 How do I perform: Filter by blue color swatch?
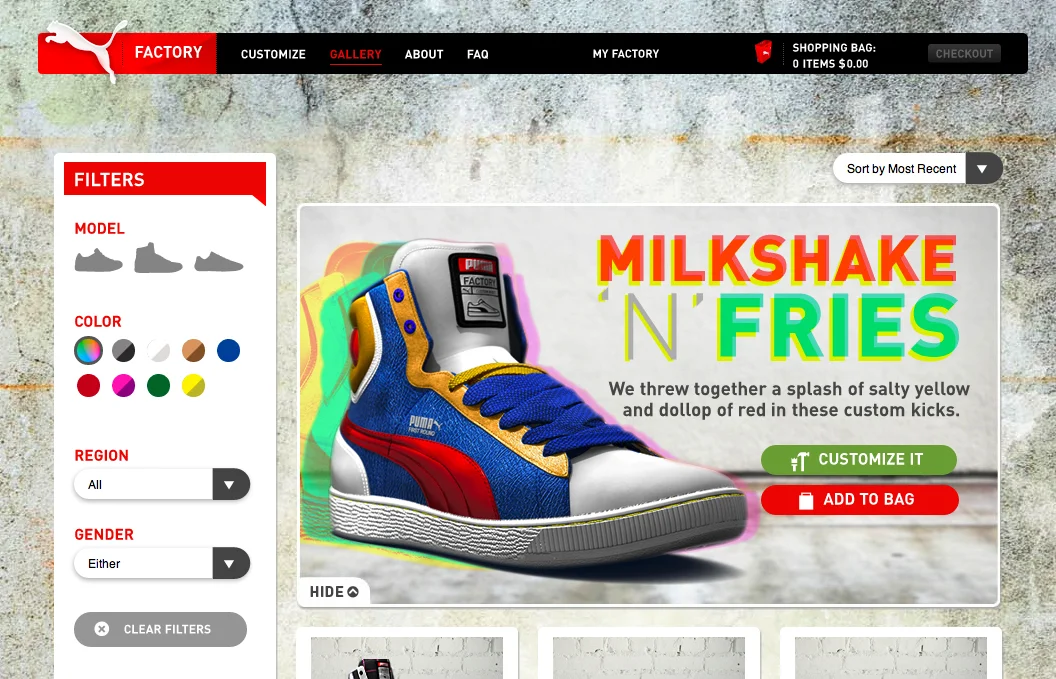click(x=228, y=350)
